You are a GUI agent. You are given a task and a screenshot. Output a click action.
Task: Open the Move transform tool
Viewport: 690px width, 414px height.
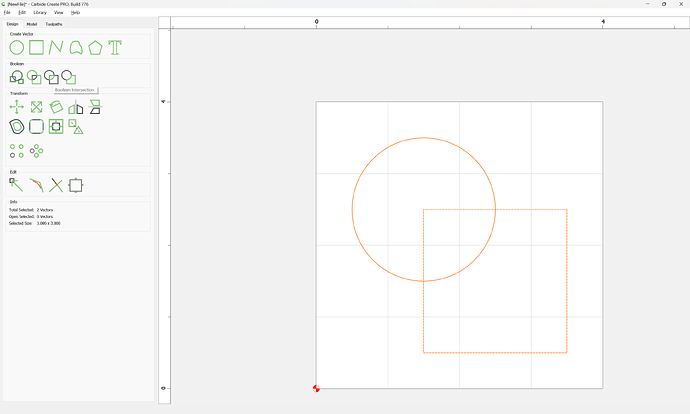click(x=17, y=107)
